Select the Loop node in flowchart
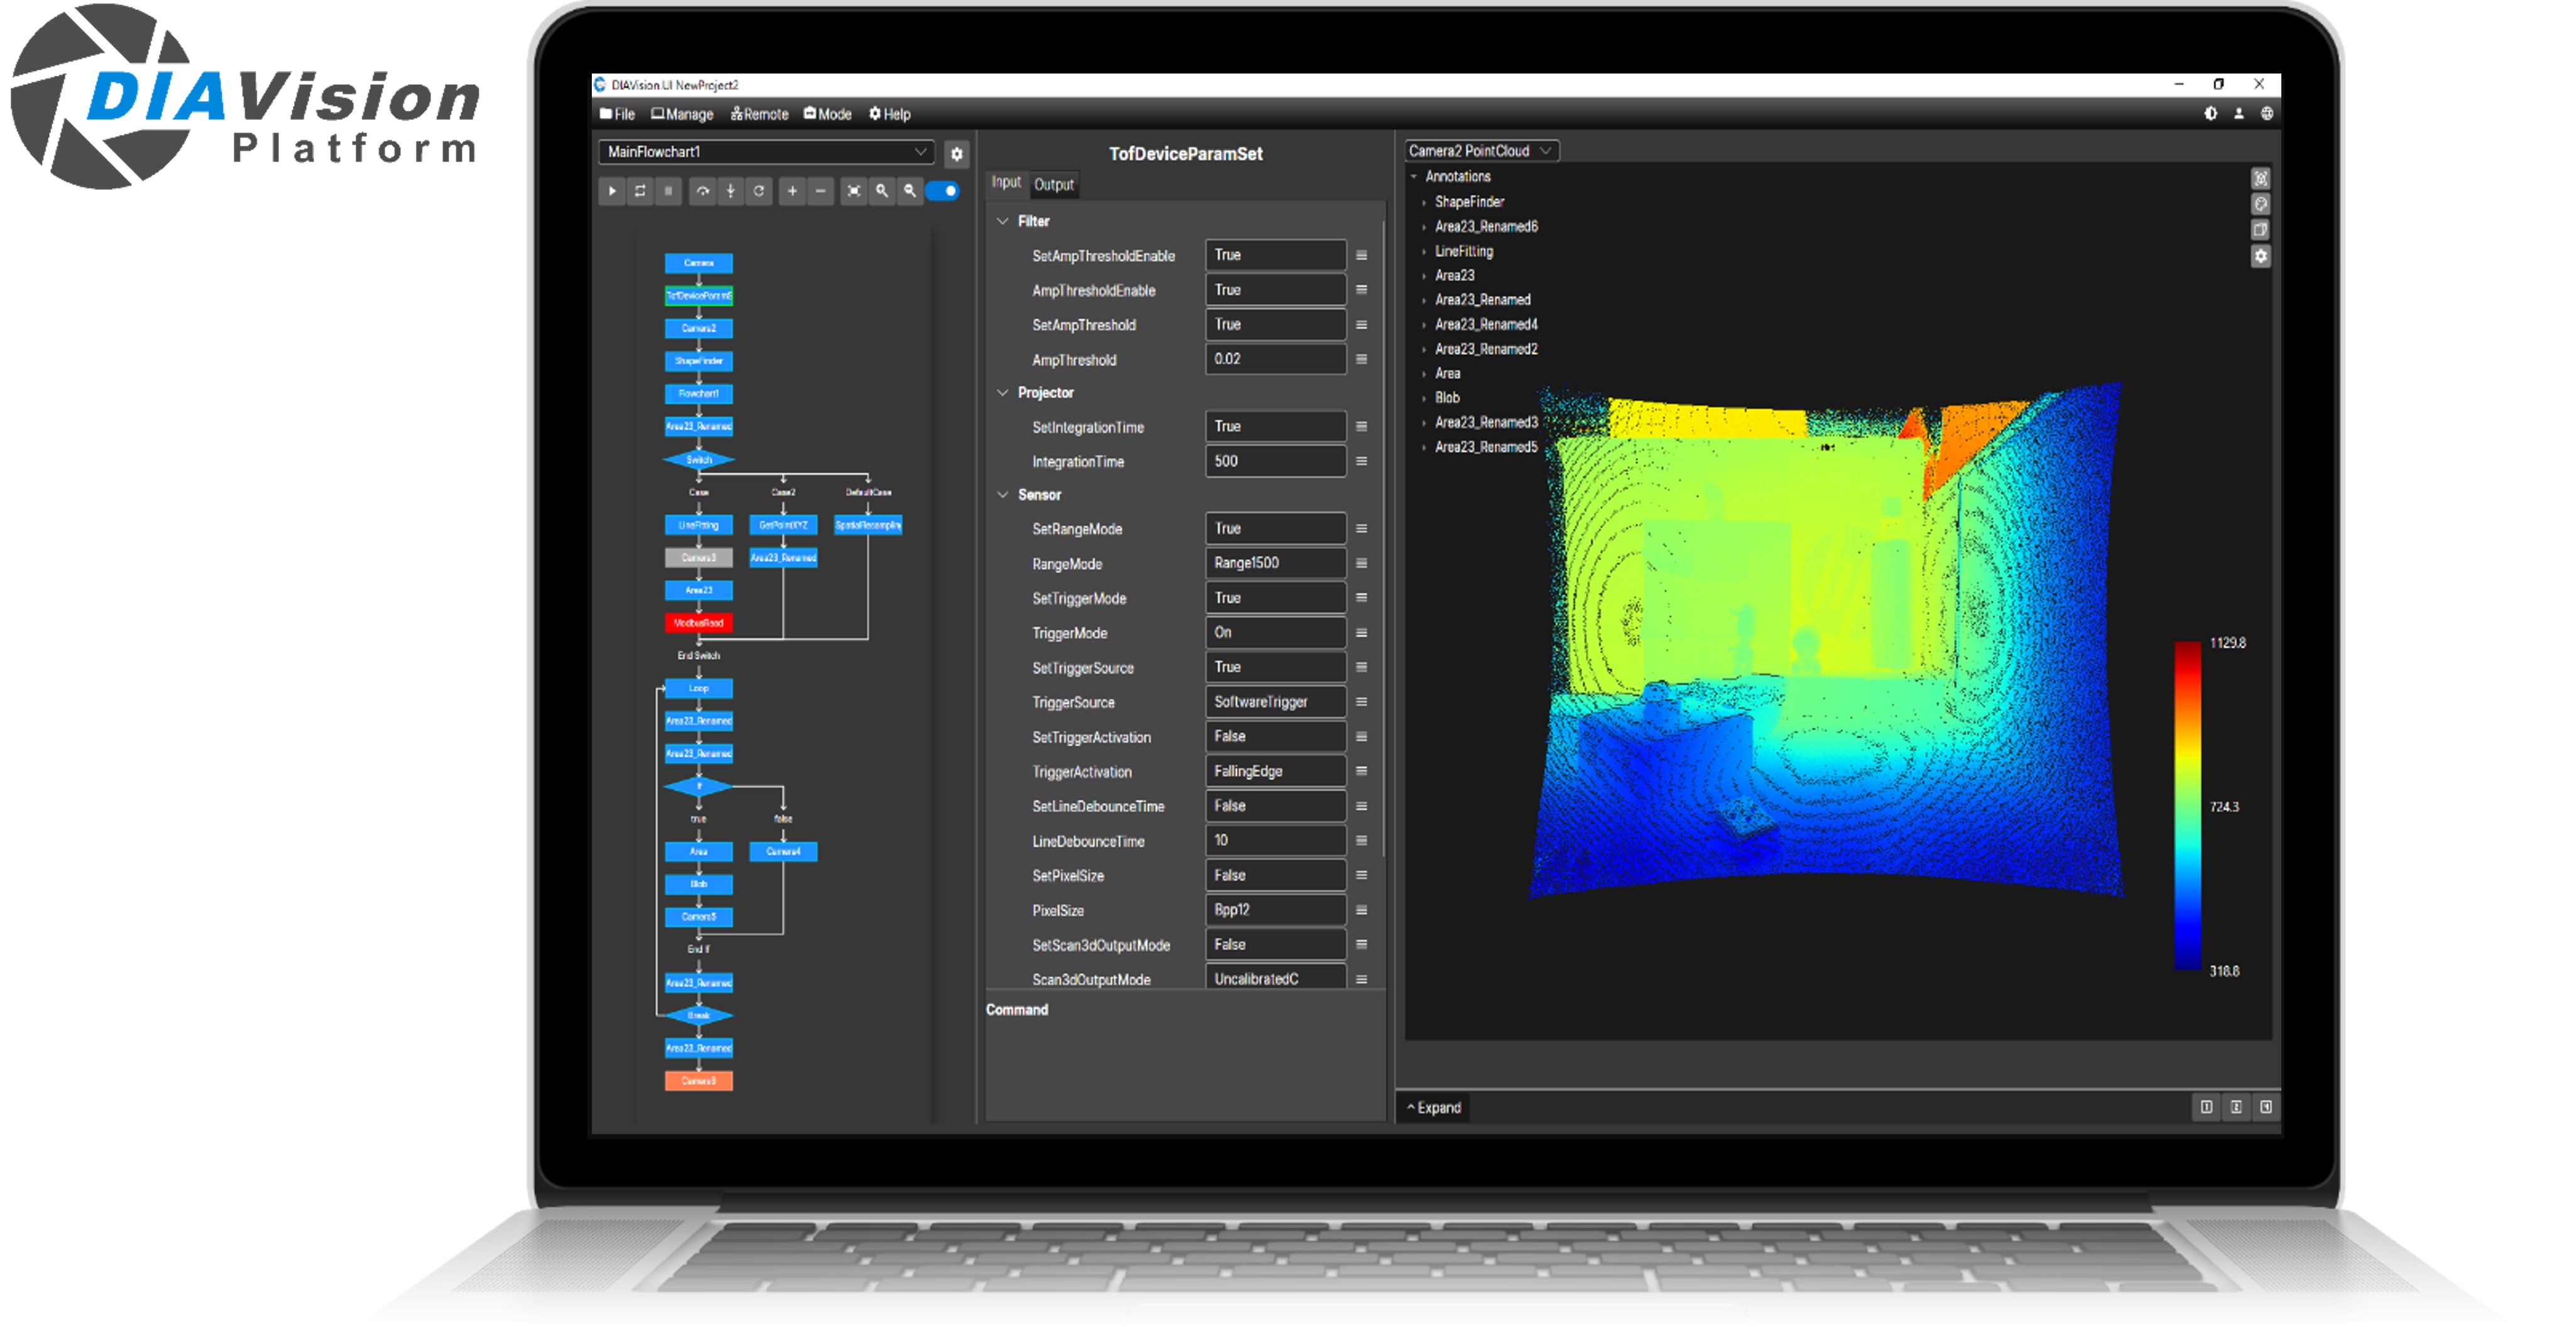2576x1327 pixels. pyautogui.click(x=698, y=689)
